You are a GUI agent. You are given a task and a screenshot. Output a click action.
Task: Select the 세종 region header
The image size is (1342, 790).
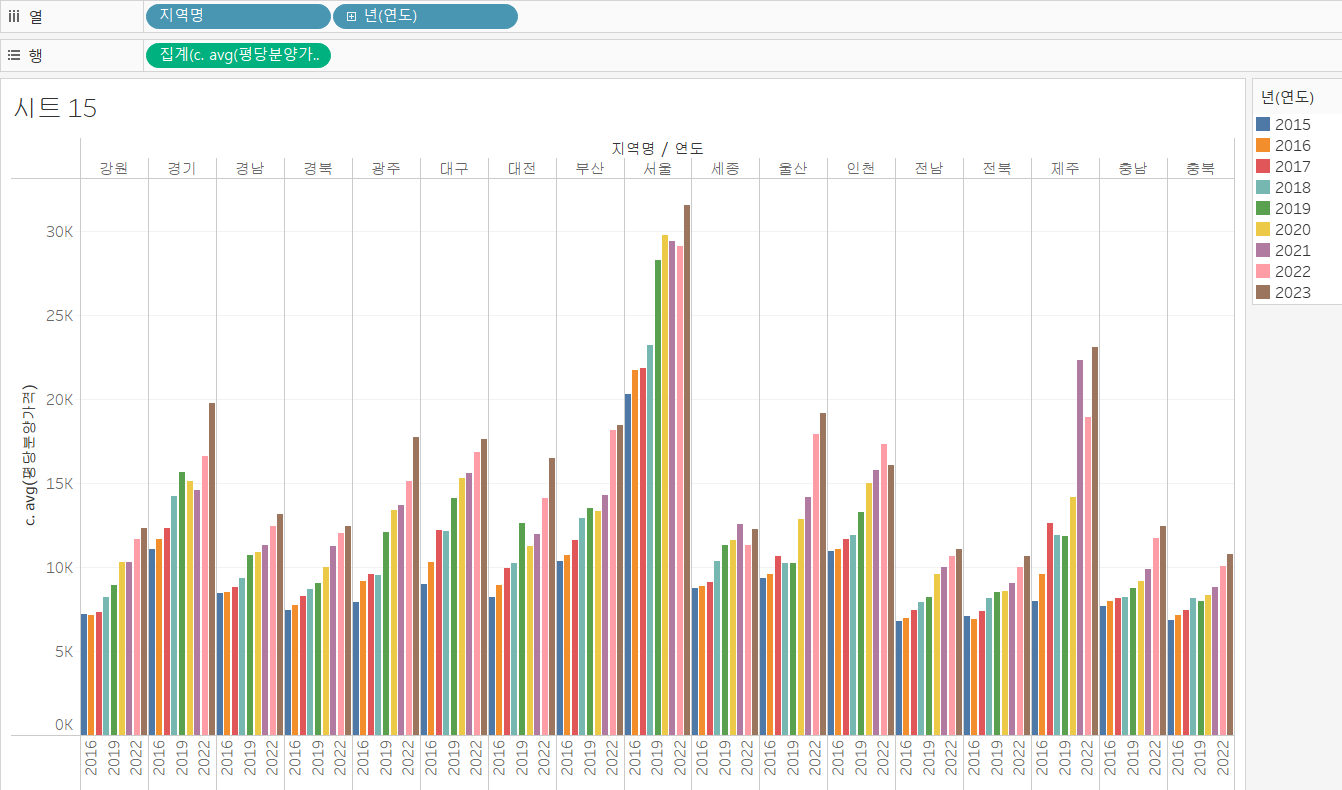point(725,168)
